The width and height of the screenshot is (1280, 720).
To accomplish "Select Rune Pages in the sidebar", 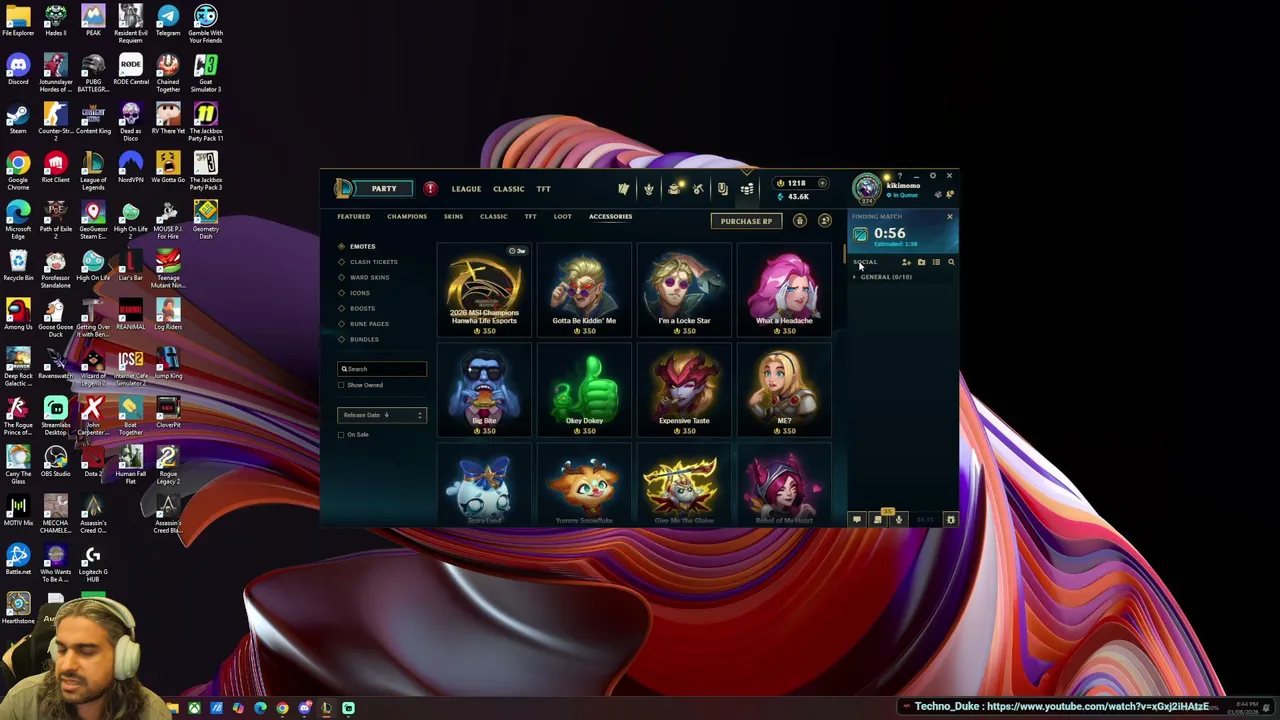I will click(369, 324).
